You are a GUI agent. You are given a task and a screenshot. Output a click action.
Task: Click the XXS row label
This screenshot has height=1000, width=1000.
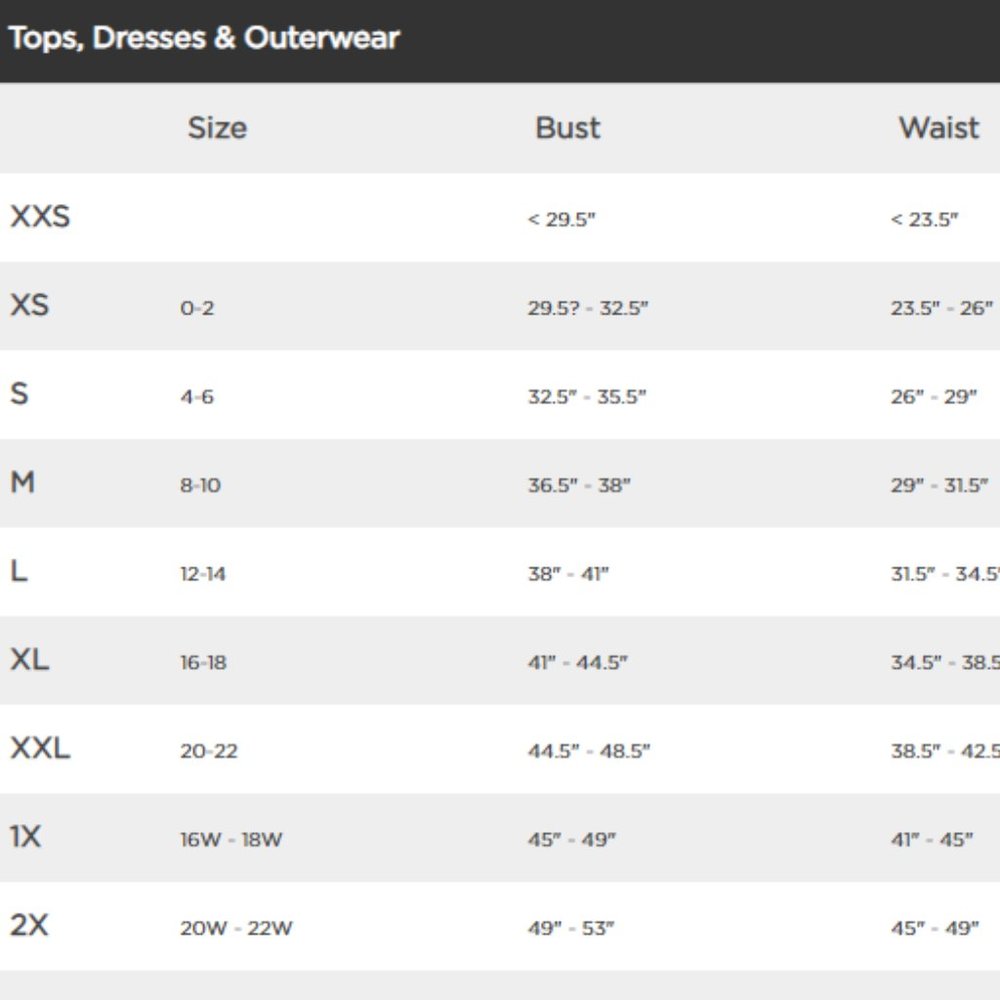tap(40, 217)
